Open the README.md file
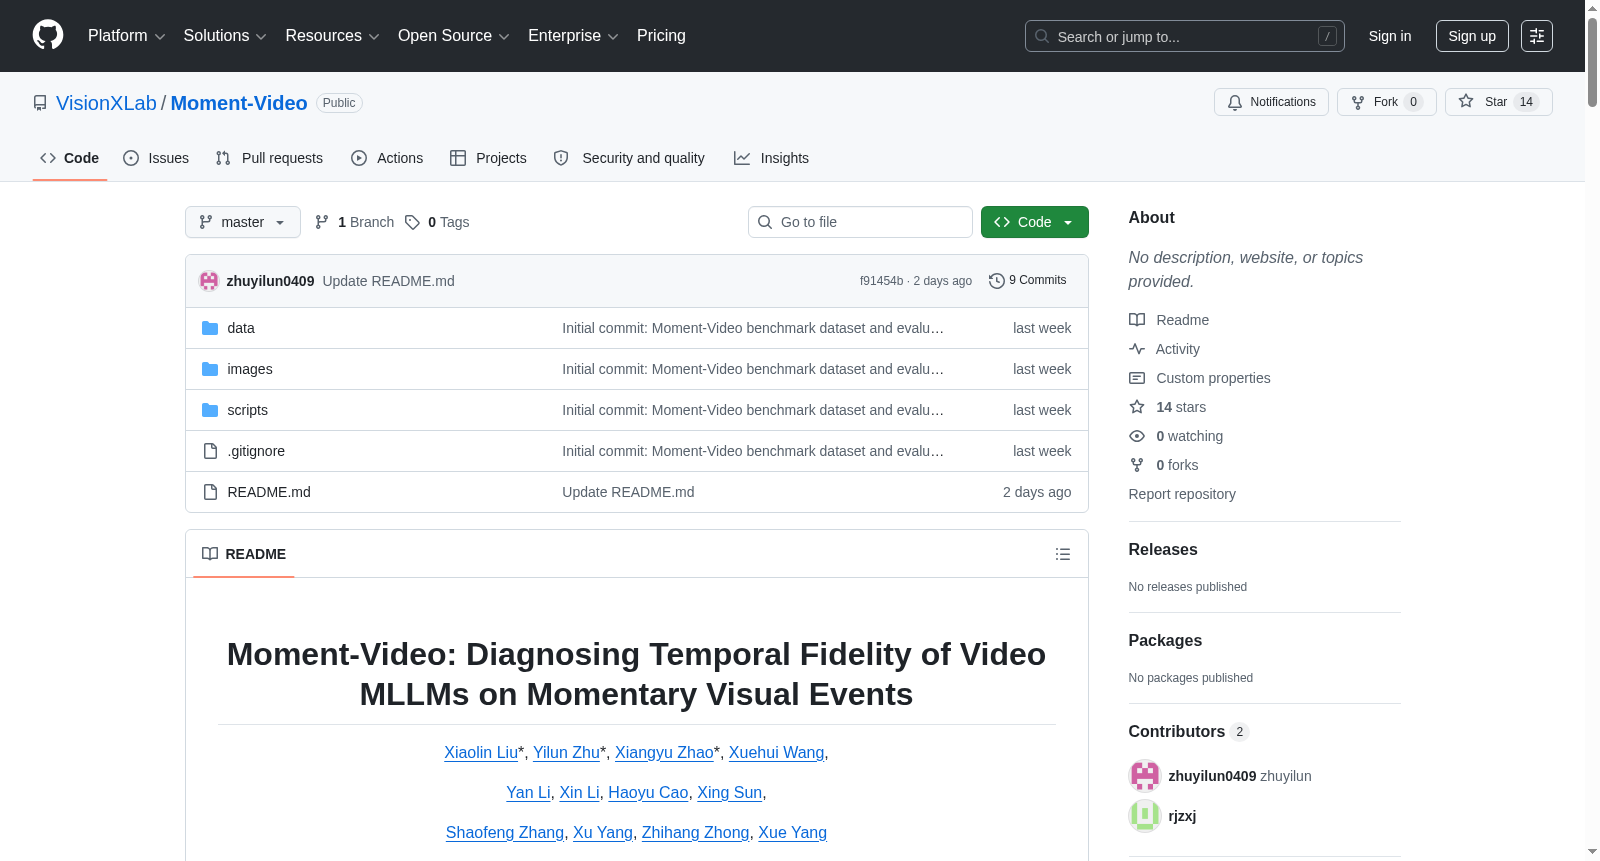This screenshot has width=1600, height=861. pos(269,492)
